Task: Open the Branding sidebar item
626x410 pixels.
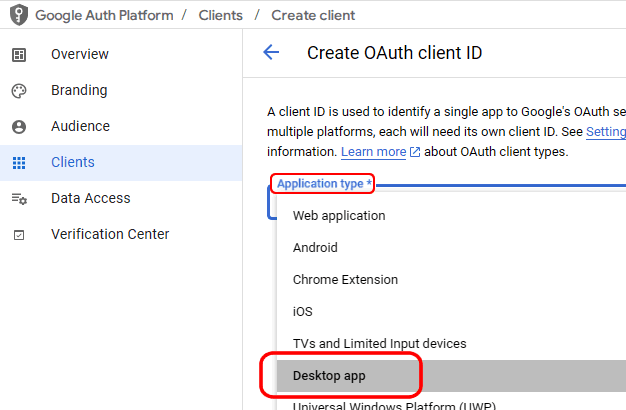Action: coord(121,91)
